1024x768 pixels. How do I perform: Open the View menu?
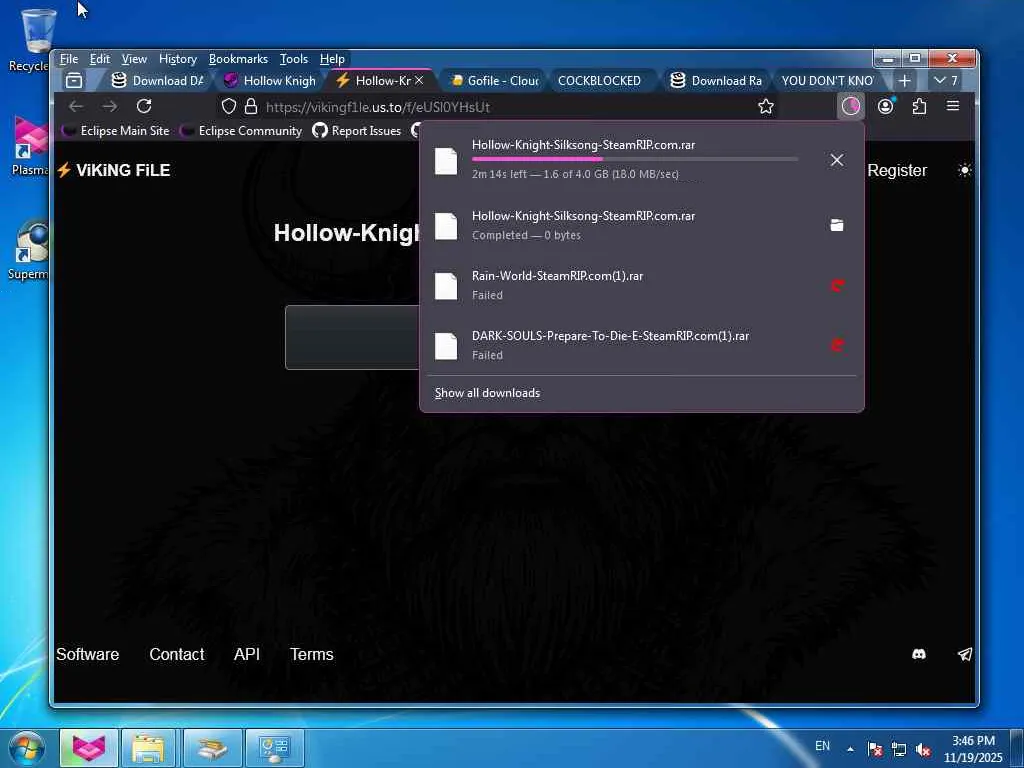(x=134, y=59)
